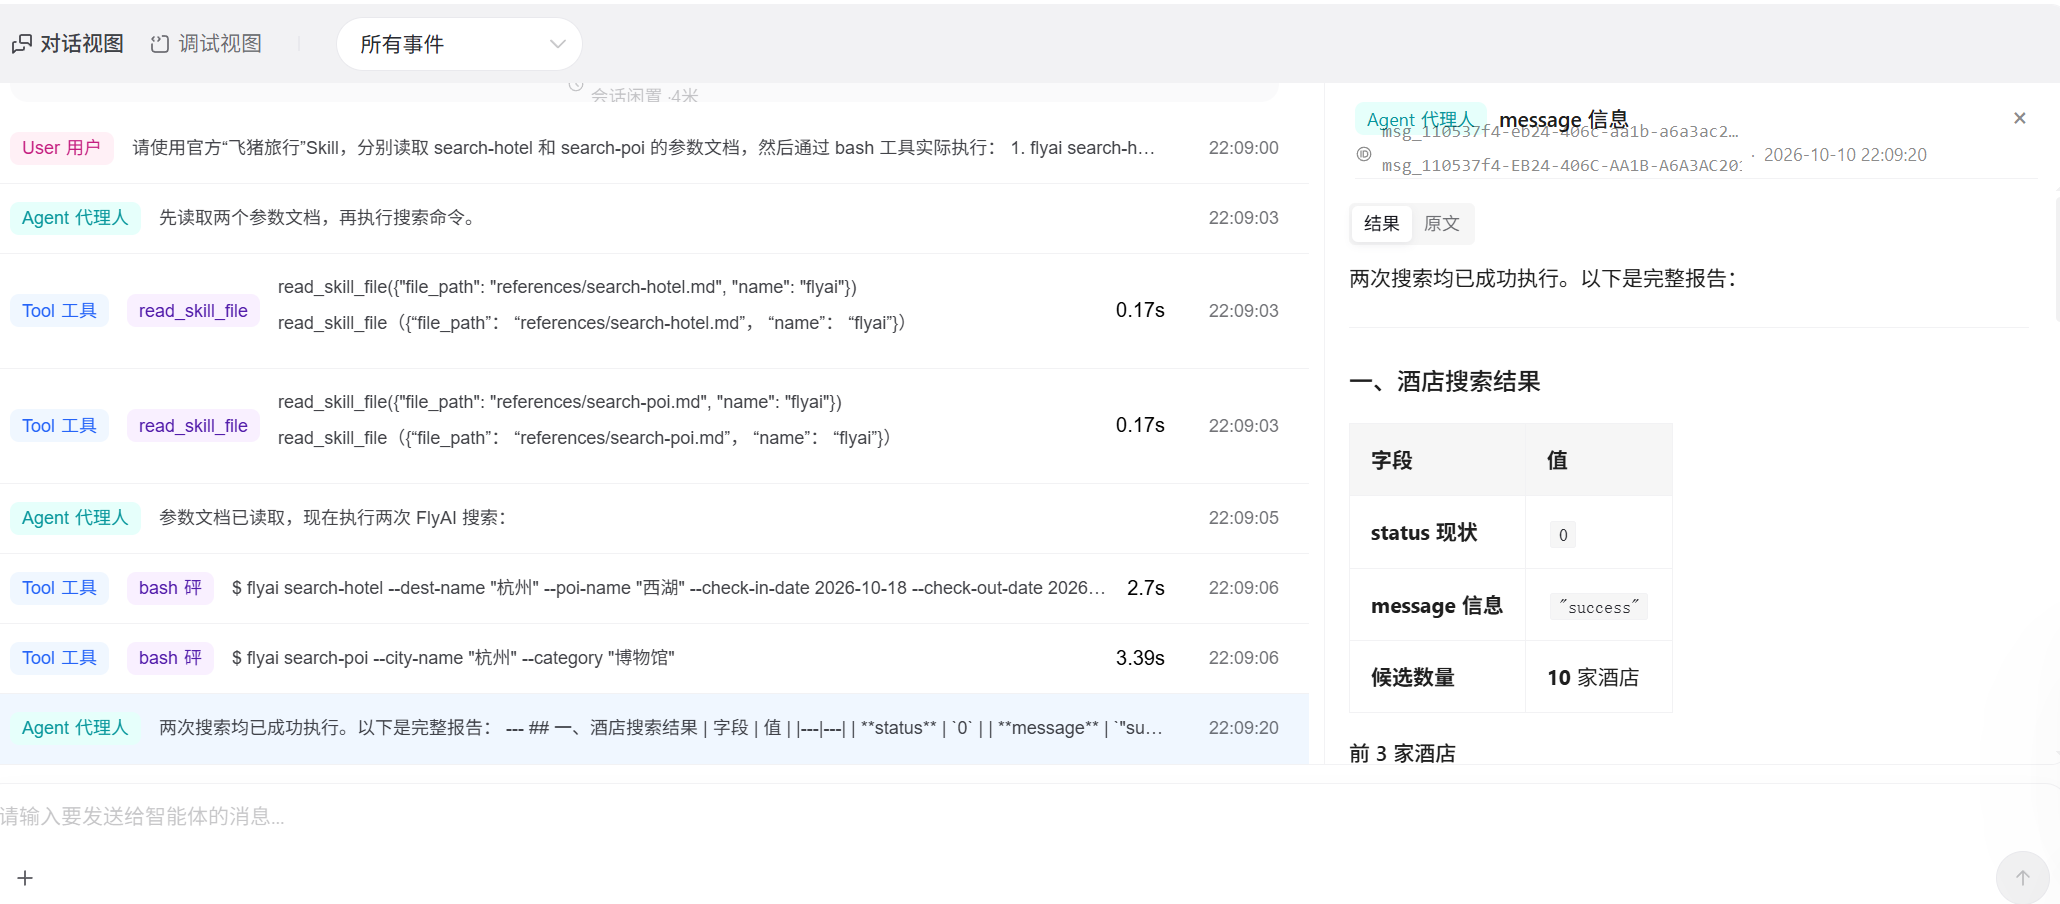Click the 10 家酒店 table cell
Image resolution: width=2060 pixels, height=904 pixels.
[1598, 678]
